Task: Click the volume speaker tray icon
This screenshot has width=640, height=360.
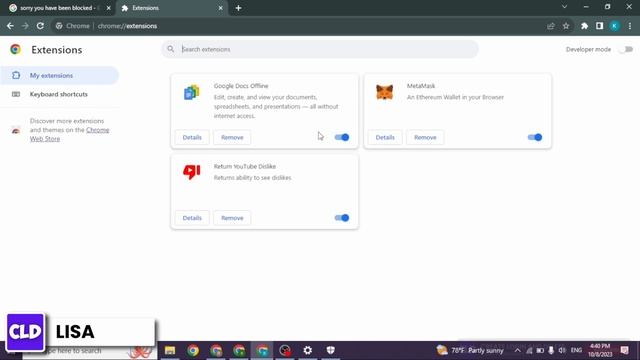Action: [562, 350]
